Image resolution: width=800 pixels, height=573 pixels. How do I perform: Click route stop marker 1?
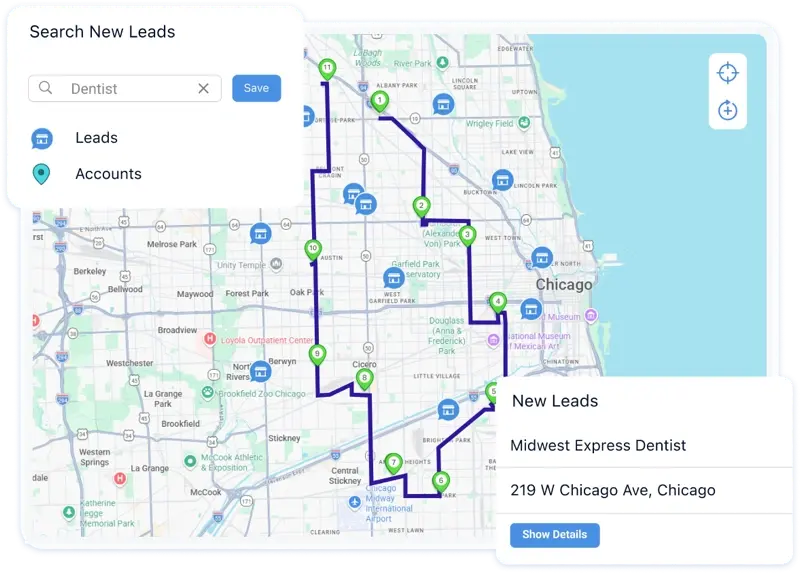point(379,102)
